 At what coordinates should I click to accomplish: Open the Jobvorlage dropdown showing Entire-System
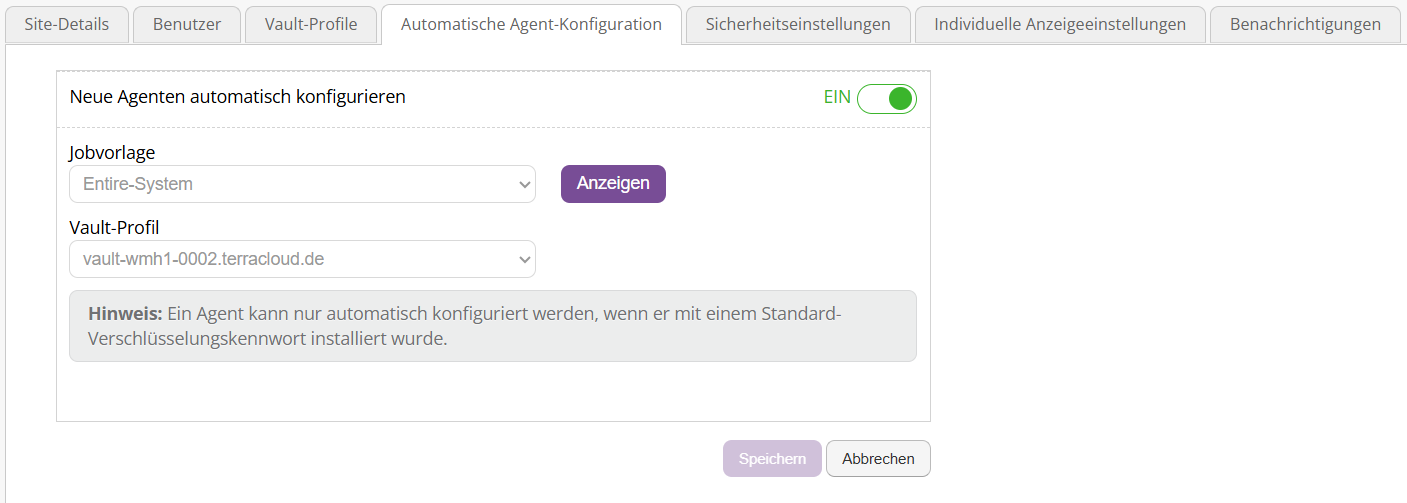click(302, 184)
